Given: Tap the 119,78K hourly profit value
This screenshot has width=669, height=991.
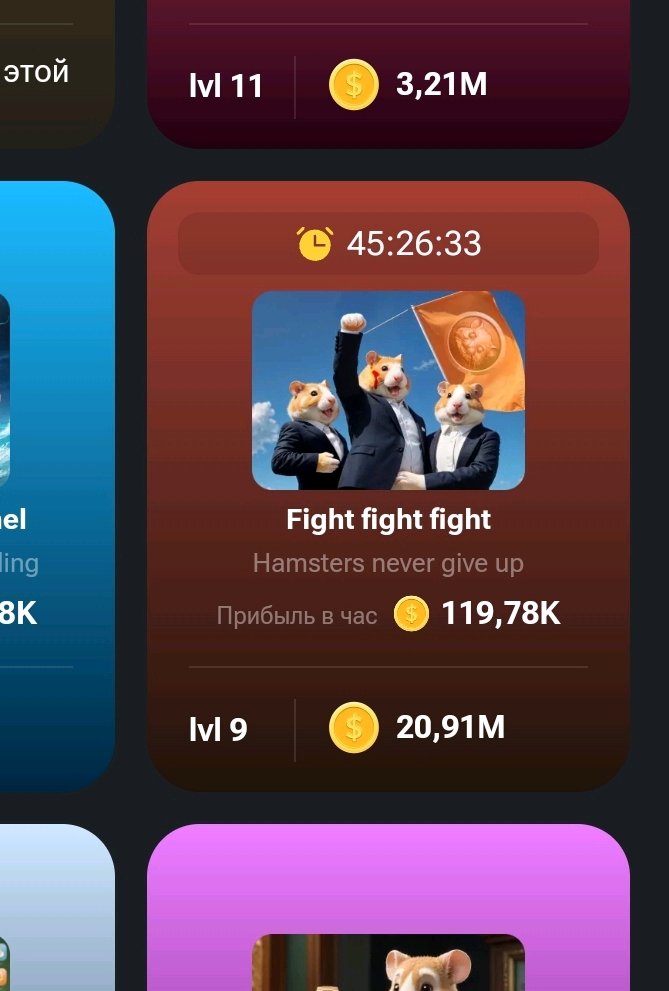Looking at the screenshot, I should [500, 613].
